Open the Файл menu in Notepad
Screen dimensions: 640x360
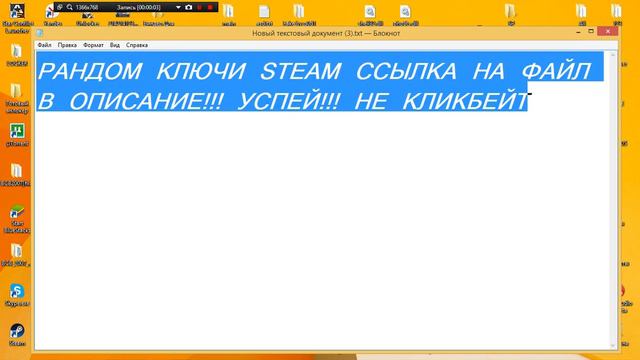pos(44,45)
